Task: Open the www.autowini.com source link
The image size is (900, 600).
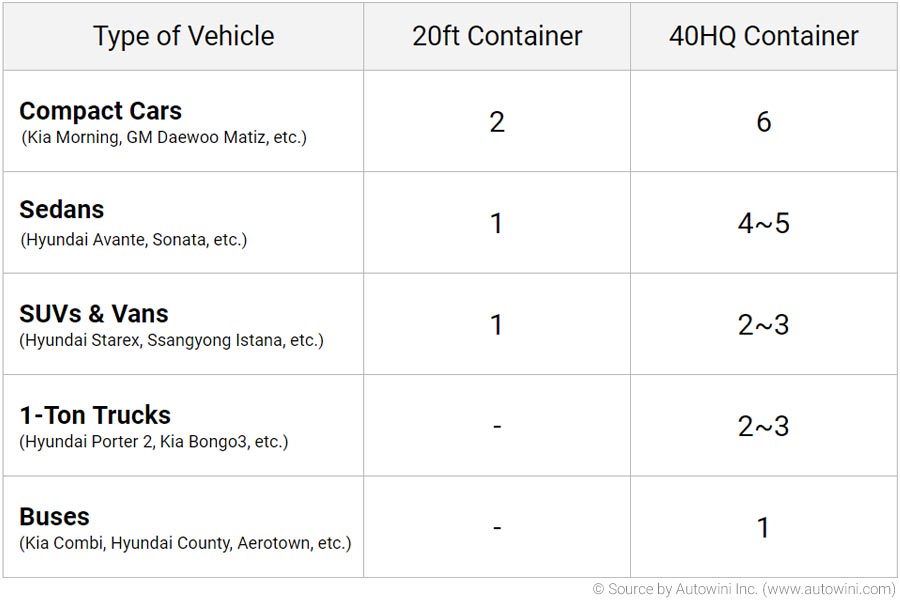Action: [x=830, y=589]
